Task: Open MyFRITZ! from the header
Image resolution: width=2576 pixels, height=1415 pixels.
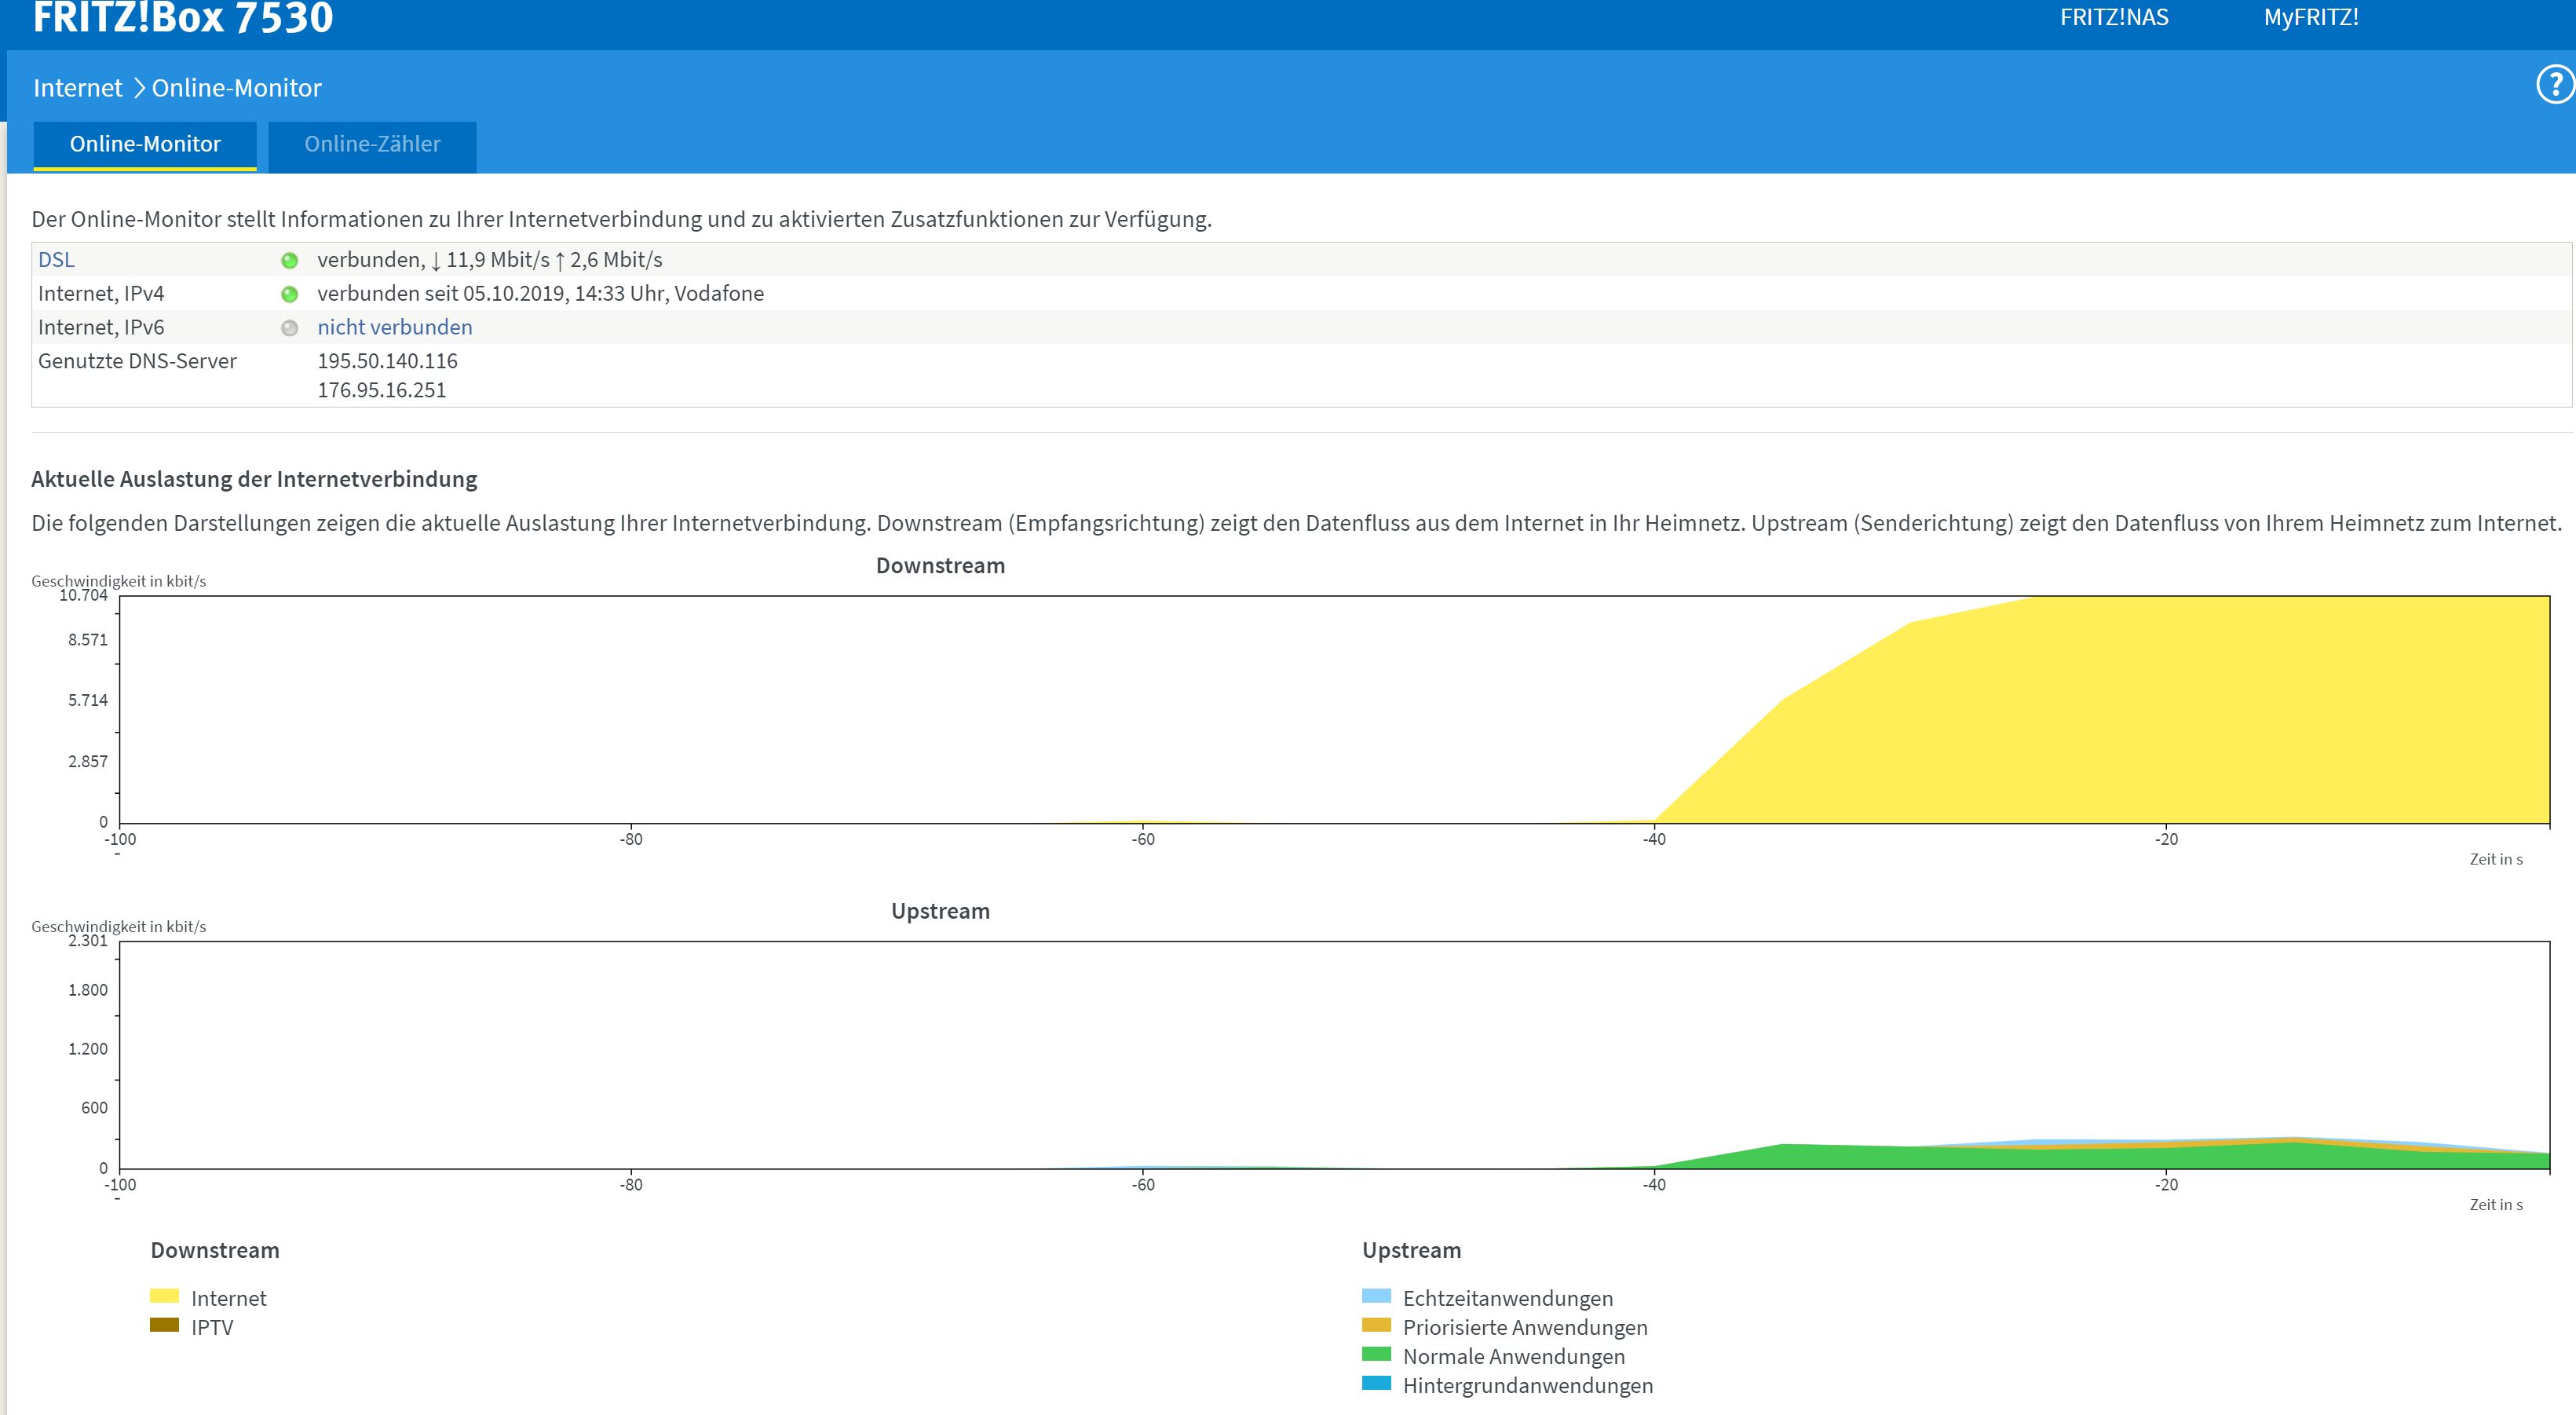Action: pyautogui.click(x=2310, y=18)
